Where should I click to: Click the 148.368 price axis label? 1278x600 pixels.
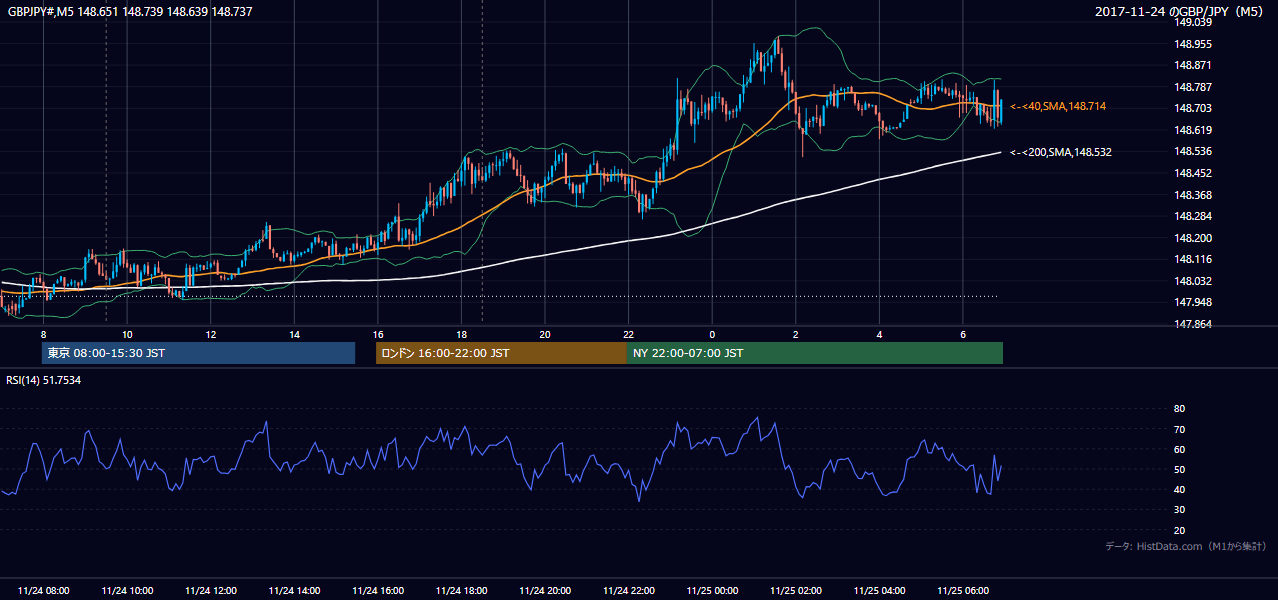[1193, 195]
